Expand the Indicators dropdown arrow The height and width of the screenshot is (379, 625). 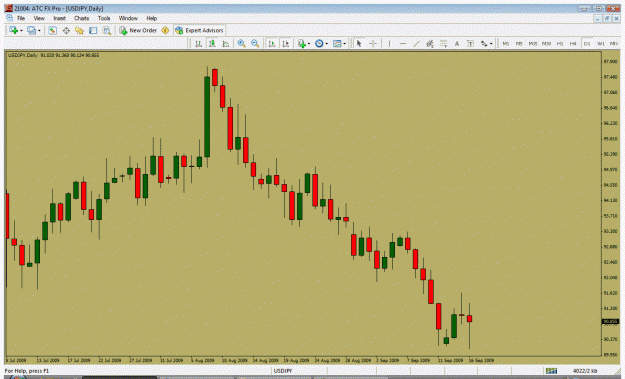point(309,44)
